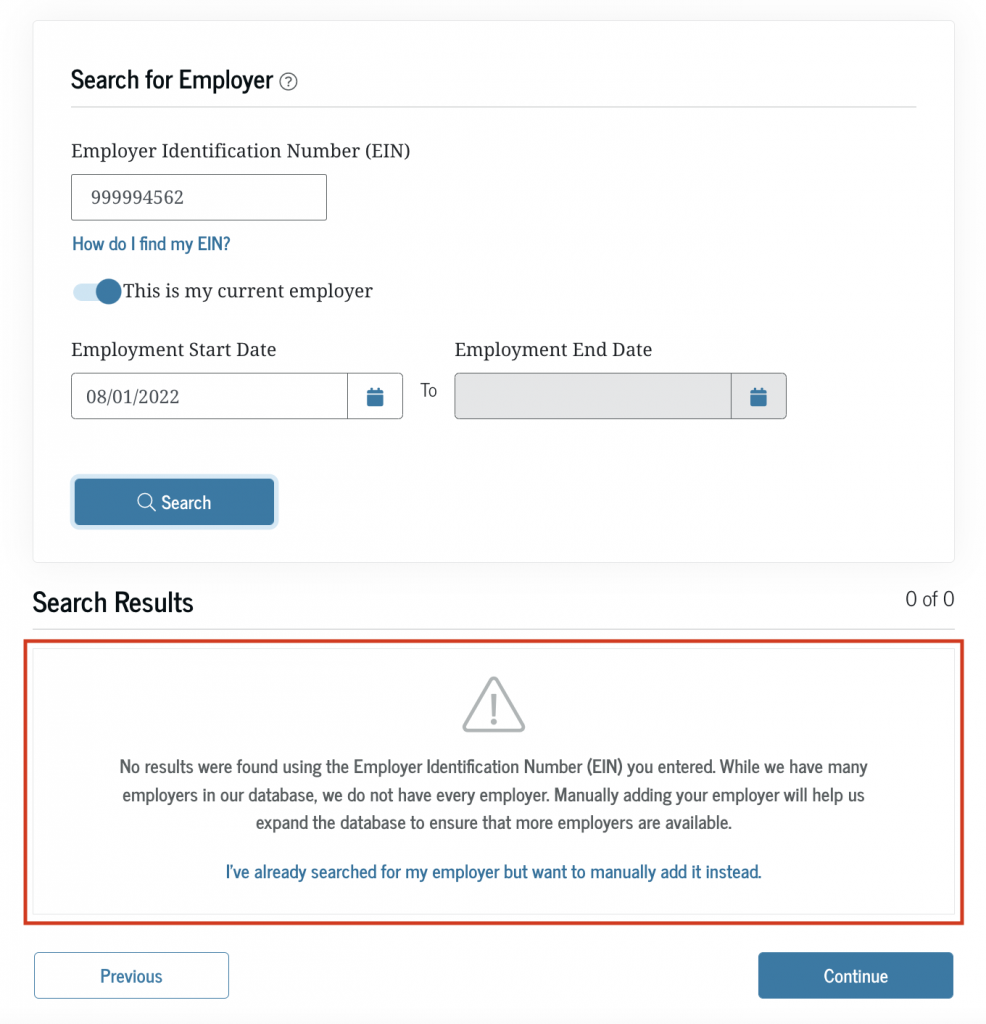
Task: Click the warning triangle icon in results
Action: coord(493,705)
